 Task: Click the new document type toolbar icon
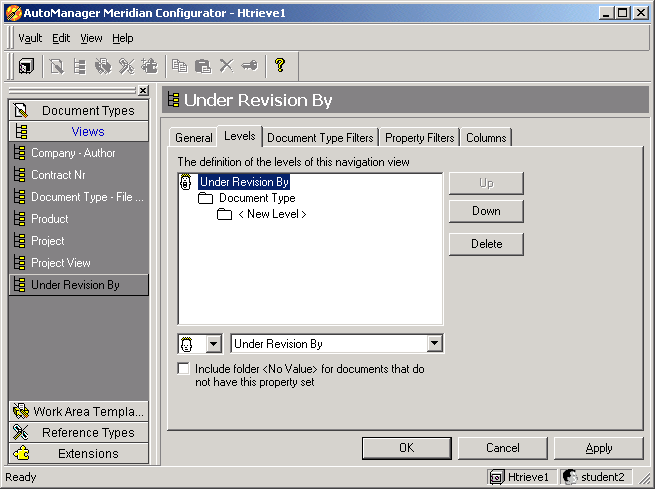pyautogui.click(x=57, y=66)
